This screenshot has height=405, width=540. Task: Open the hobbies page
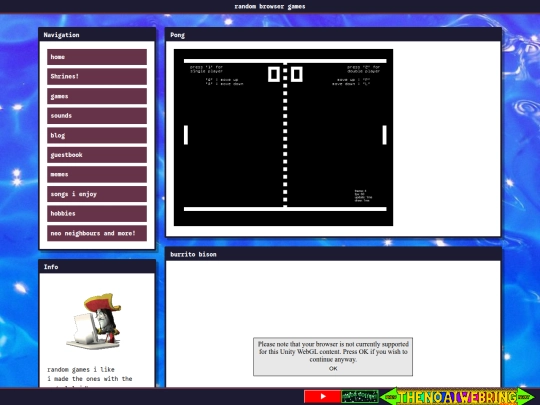[97, 214]
